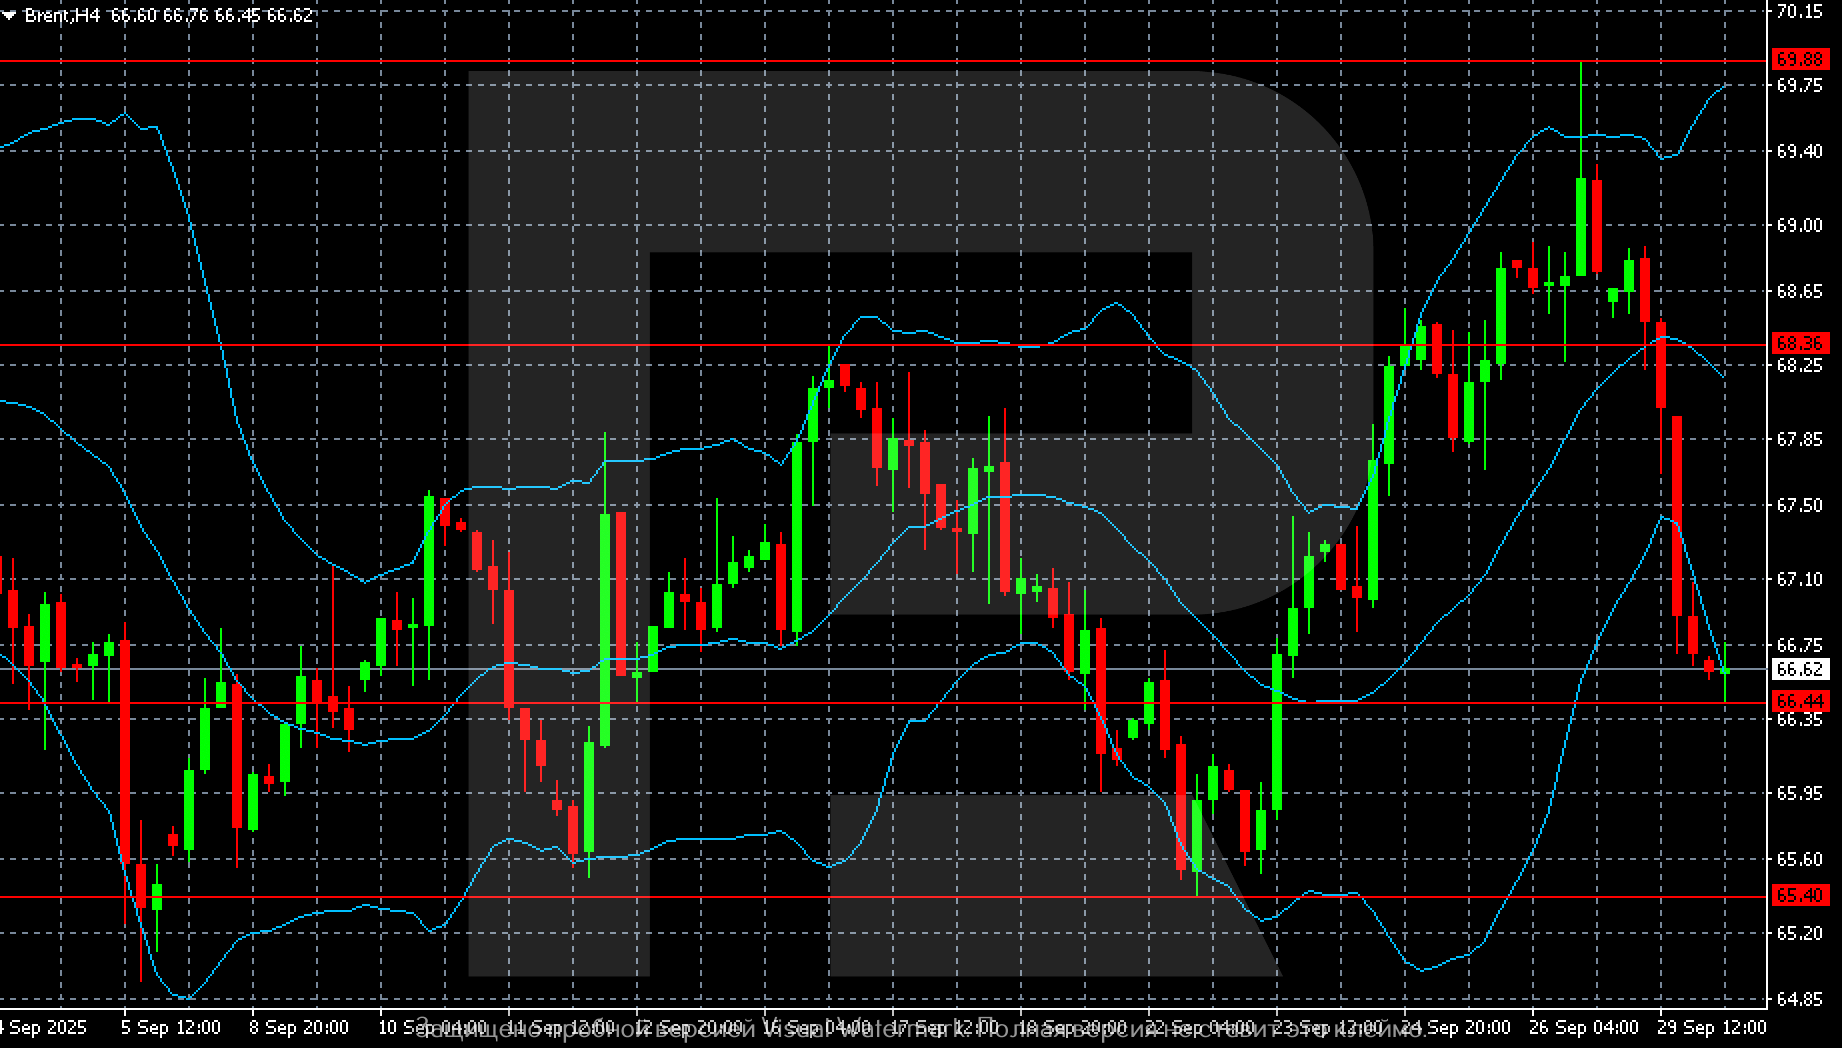Click the 64.85 value on price axis
Image resolution: width=1842 pixels, height=1048 pixels.
pyautogui.click(x=1799, y=999)
